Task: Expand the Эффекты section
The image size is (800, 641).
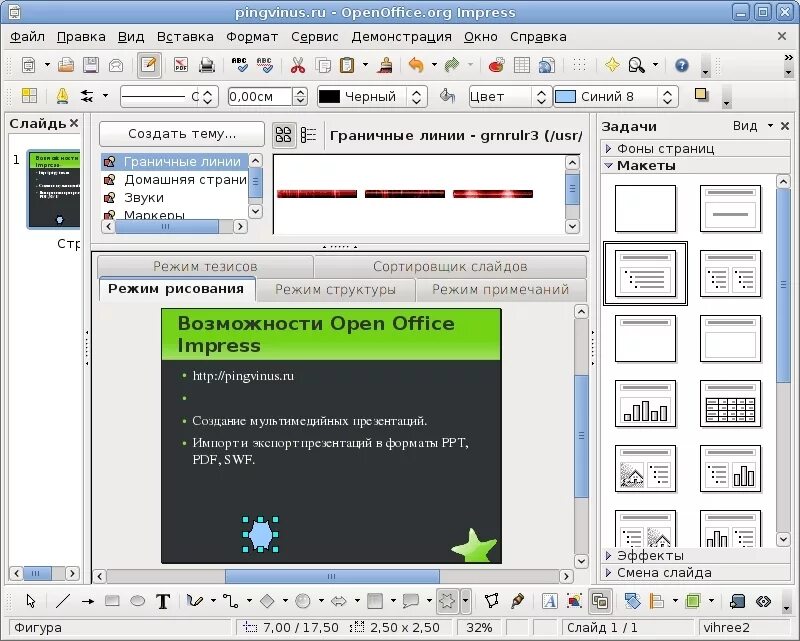Action: pos(695,555)
